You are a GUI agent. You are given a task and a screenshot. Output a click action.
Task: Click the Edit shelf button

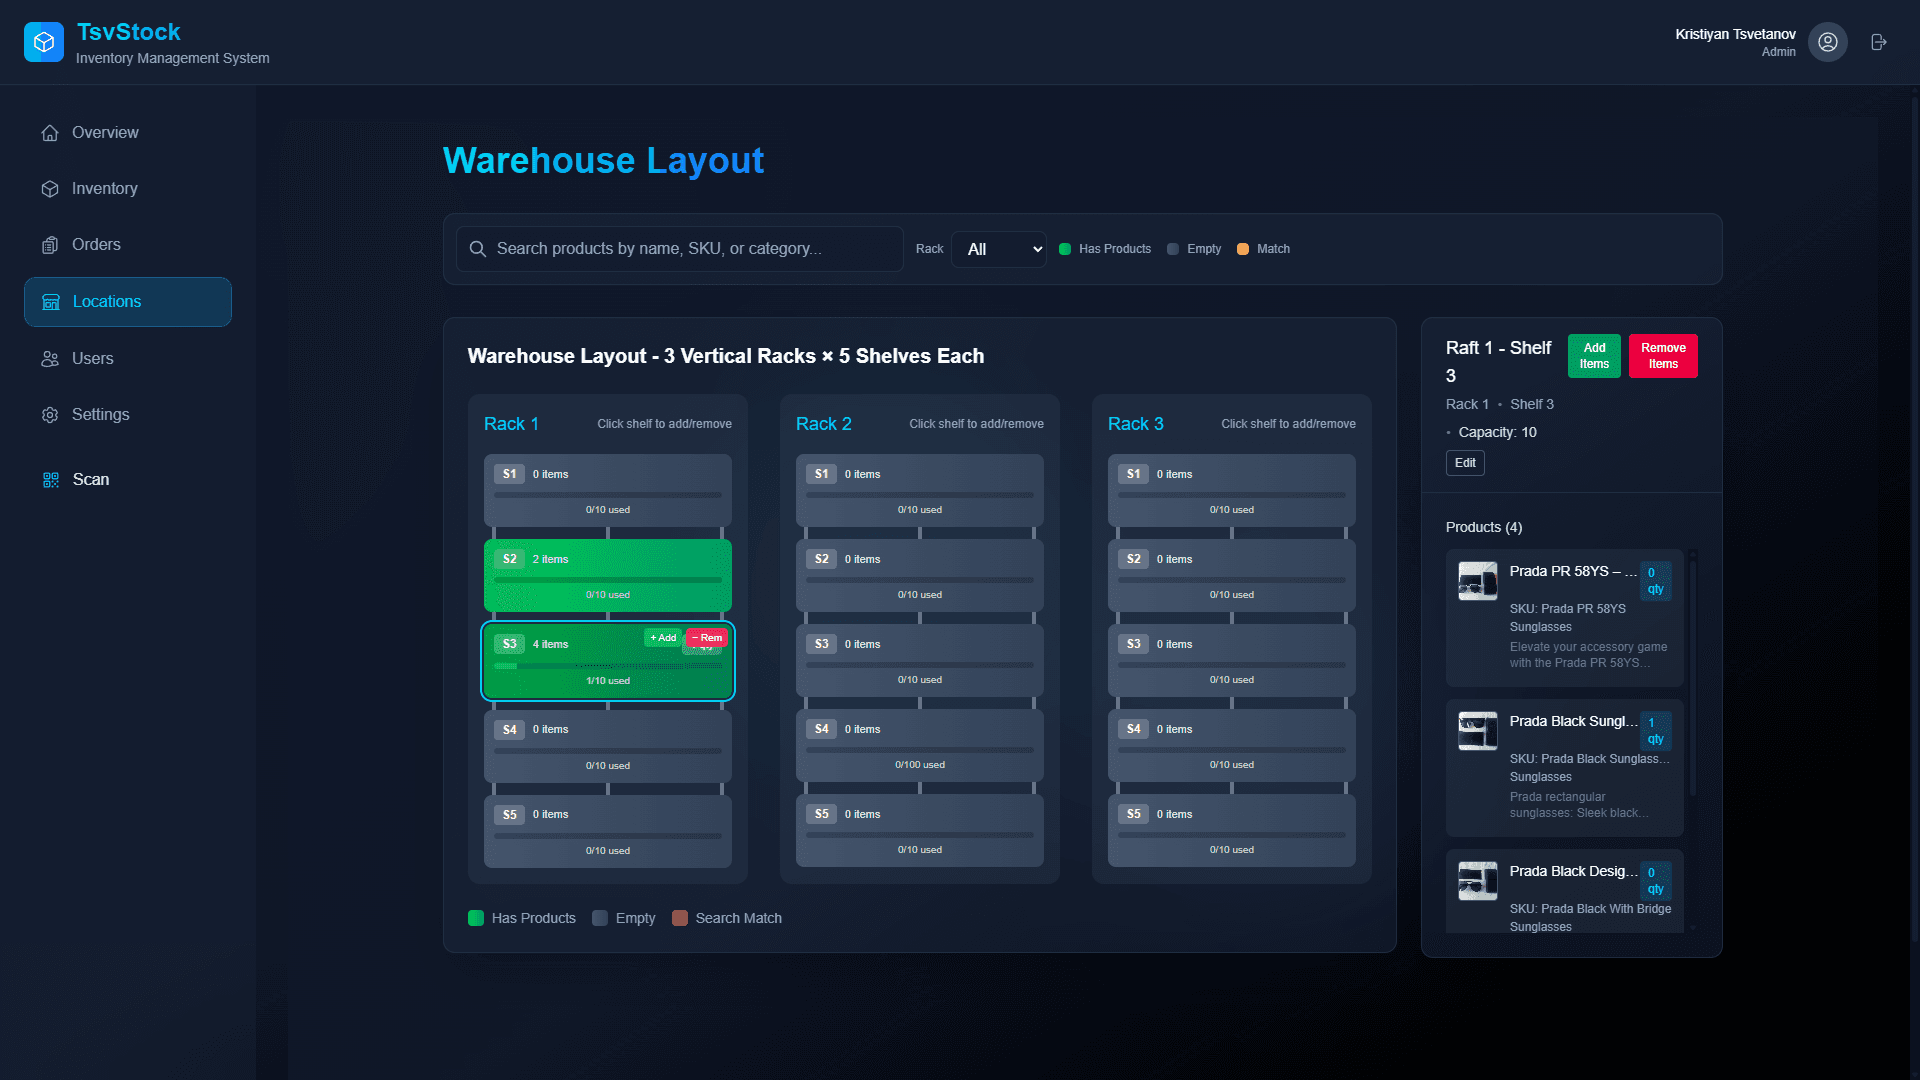(1465, 463)
